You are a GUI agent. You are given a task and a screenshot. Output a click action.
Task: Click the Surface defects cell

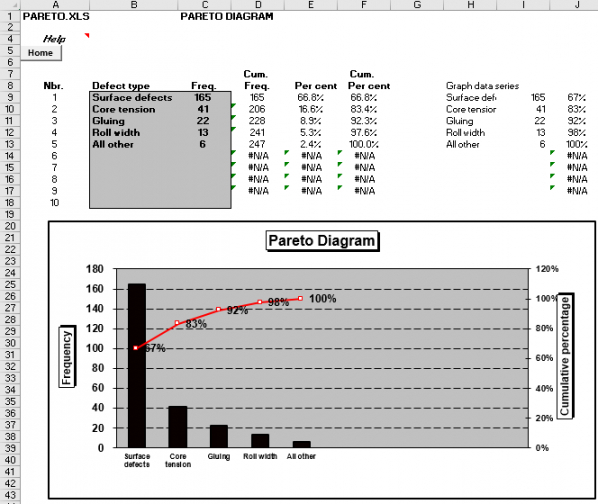(x=132, y=98)
